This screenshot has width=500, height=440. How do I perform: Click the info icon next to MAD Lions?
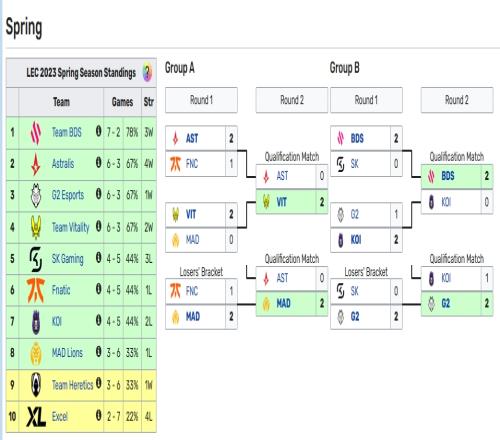pyautogui.click(x=99, y=351)
